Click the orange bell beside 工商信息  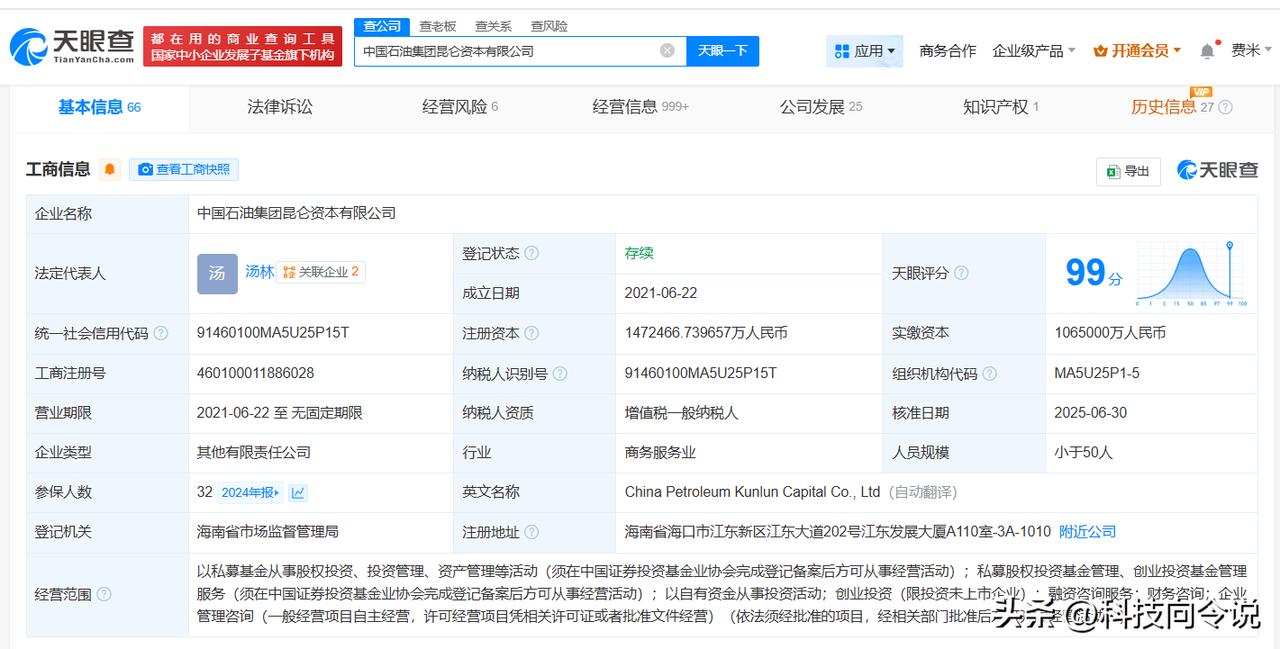pos(110,170)
